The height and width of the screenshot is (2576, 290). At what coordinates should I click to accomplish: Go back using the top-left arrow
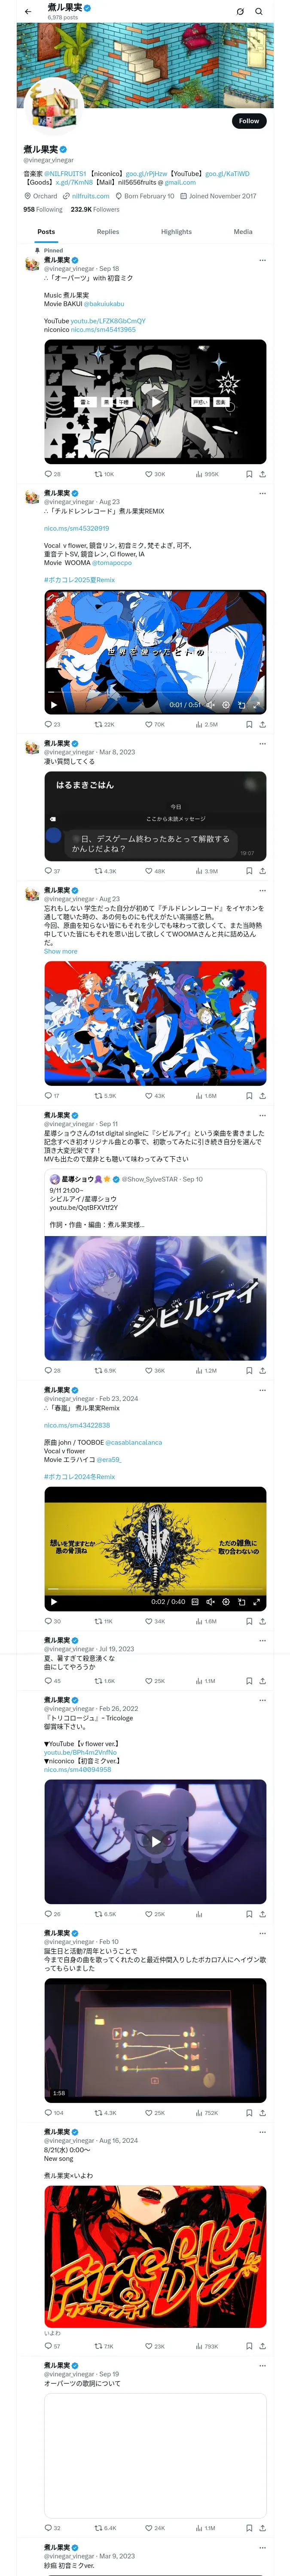[28, 12]
